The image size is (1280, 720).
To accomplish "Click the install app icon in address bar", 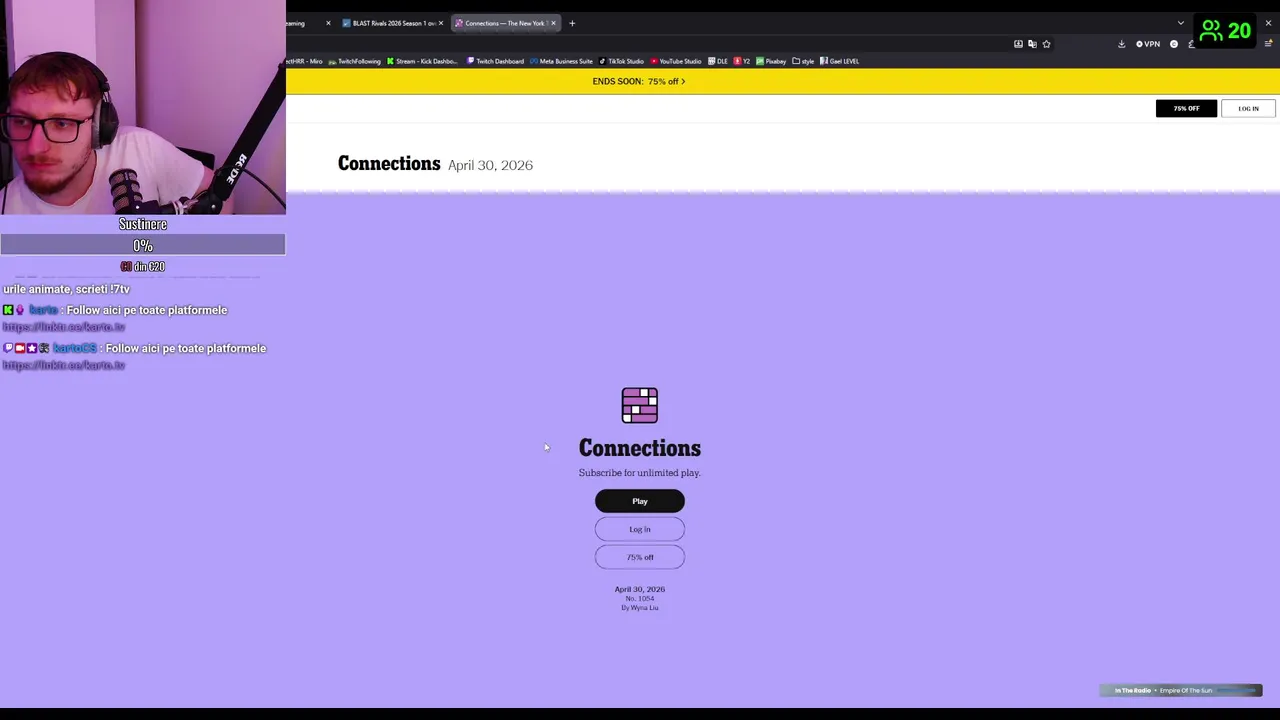I will 1018,44.
